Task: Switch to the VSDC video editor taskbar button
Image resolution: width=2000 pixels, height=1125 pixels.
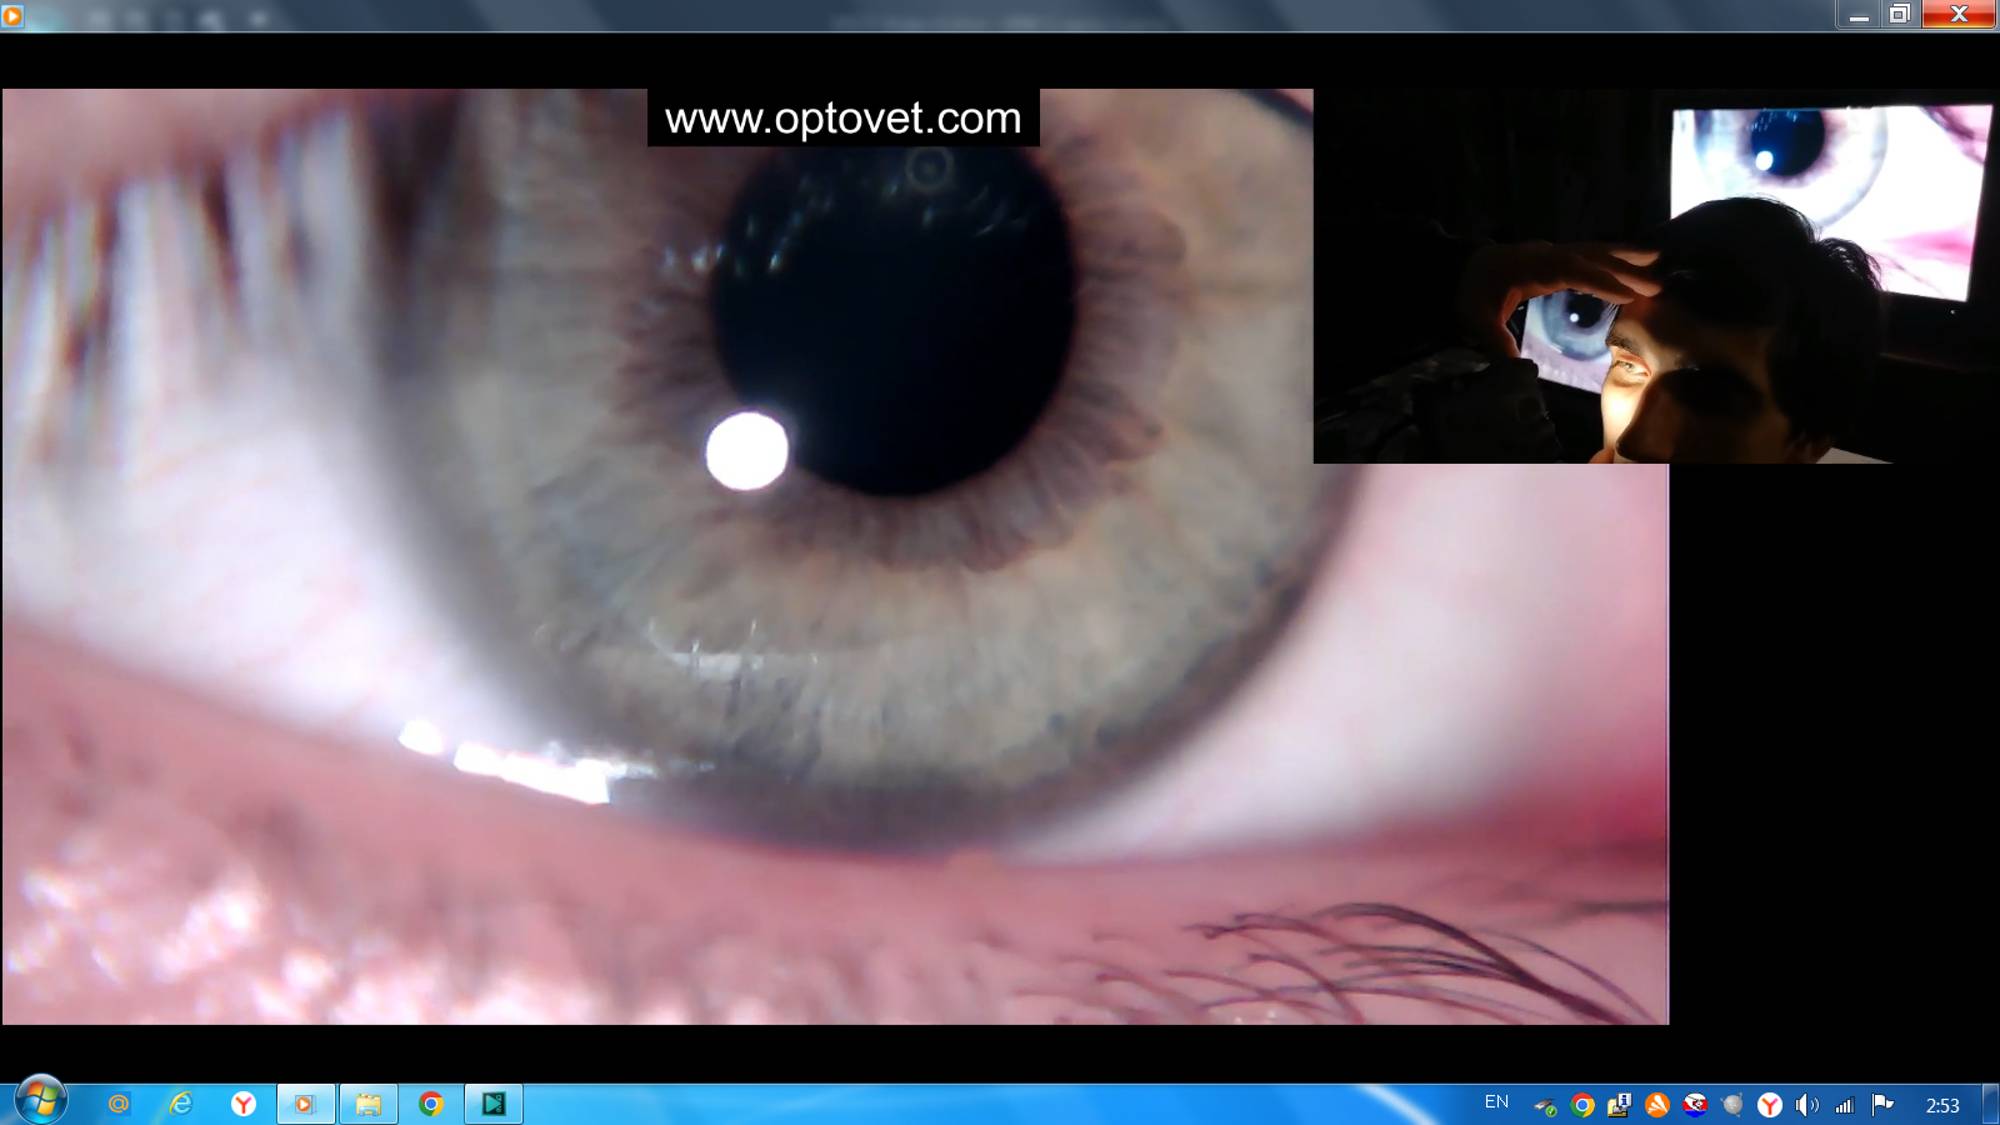Action: (x=494, y=1104)
